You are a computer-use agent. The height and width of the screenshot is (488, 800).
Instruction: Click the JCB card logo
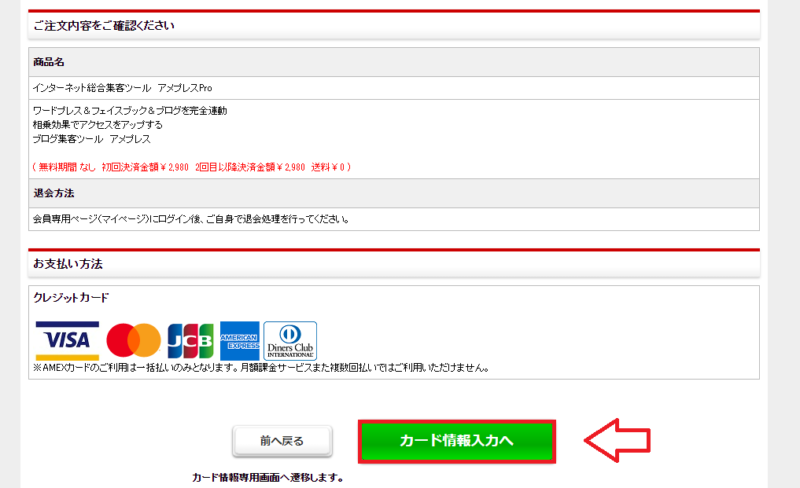pyautogui.click(x=191, y=341)
